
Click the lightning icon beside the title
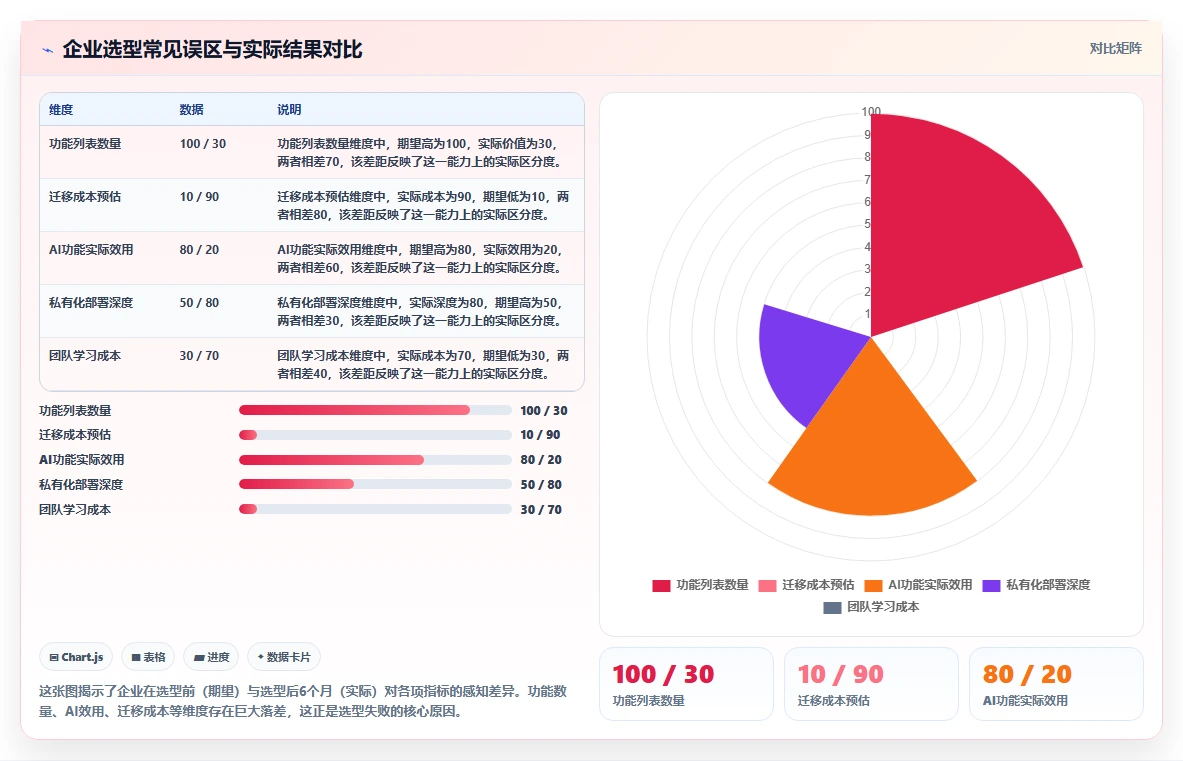(48, 51)
